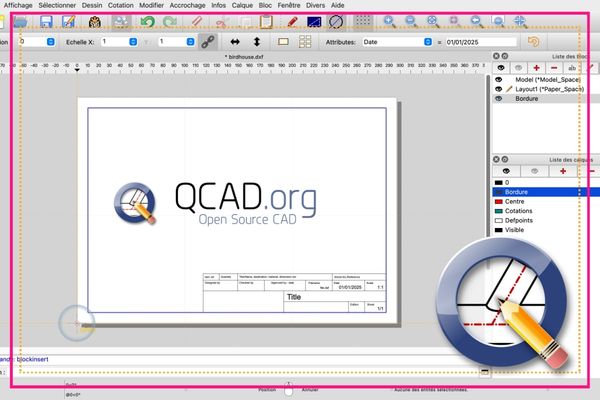Click the Save floppy disk icon
600x400 pixels.
[x=46, y=21]
